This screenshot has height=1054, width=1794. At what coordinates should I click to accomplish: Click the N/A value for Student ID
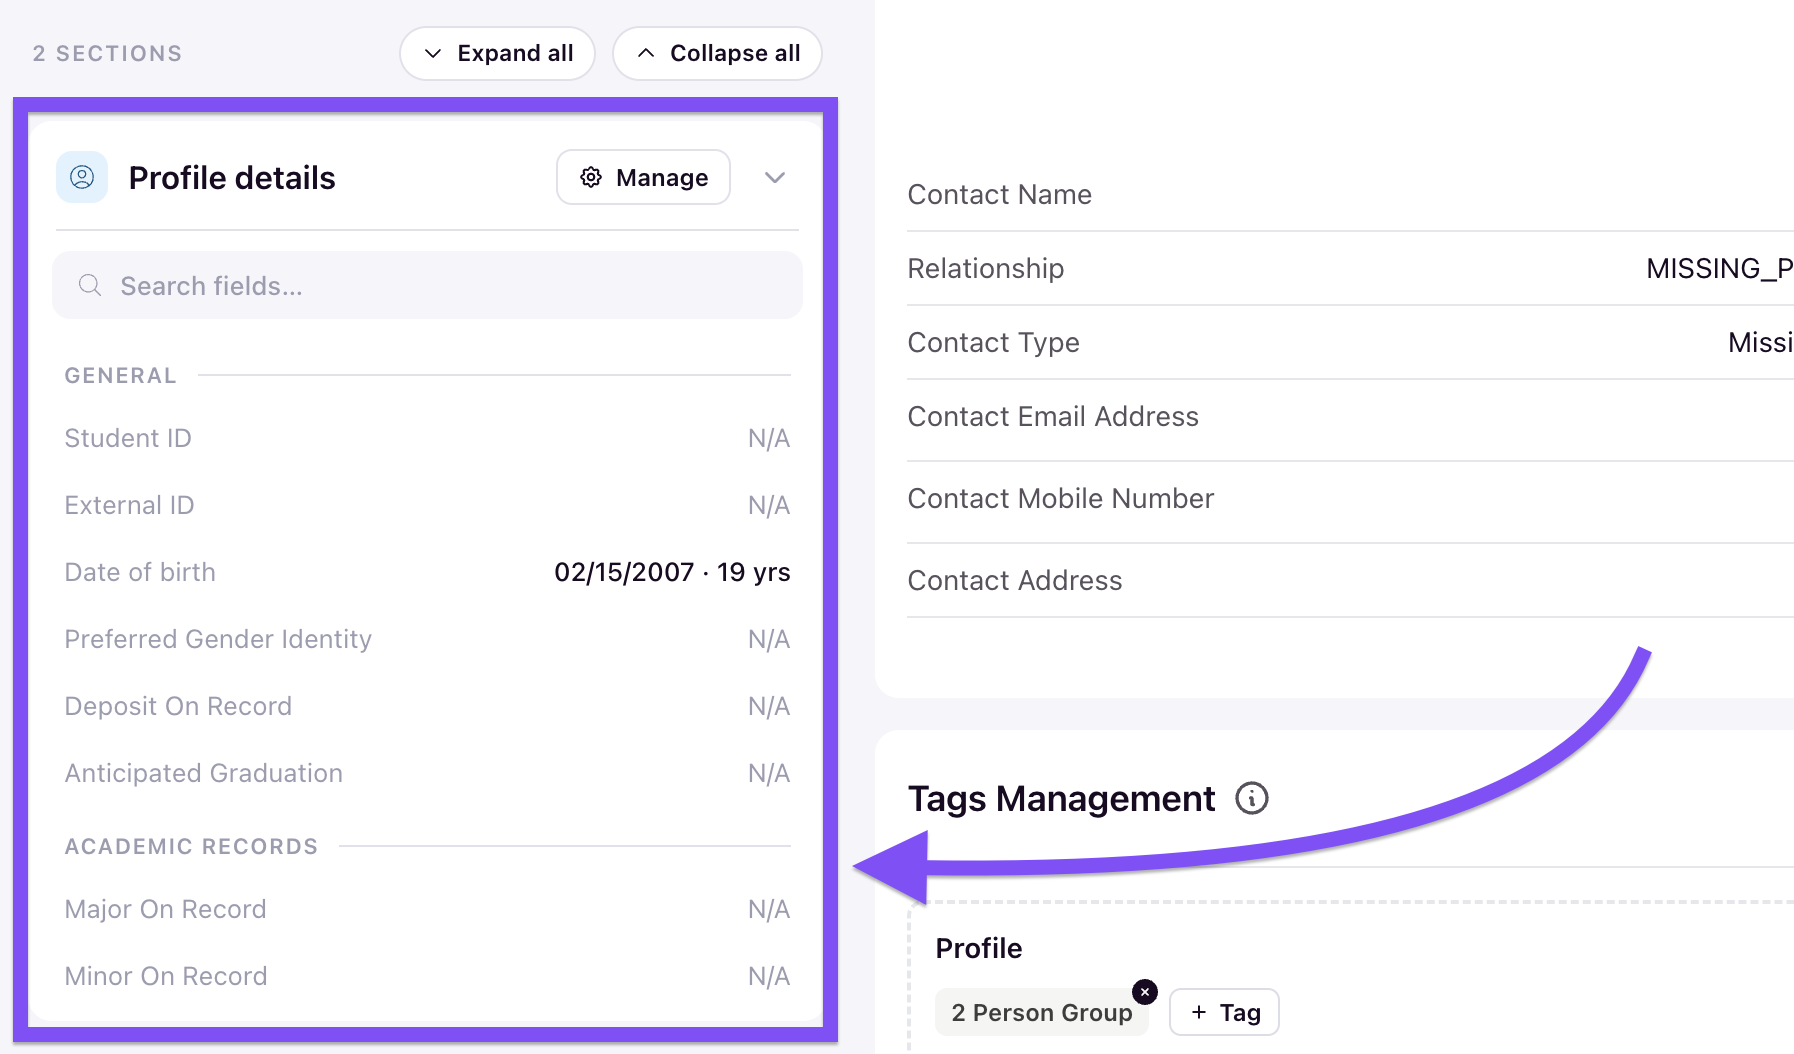coord(769,438)
